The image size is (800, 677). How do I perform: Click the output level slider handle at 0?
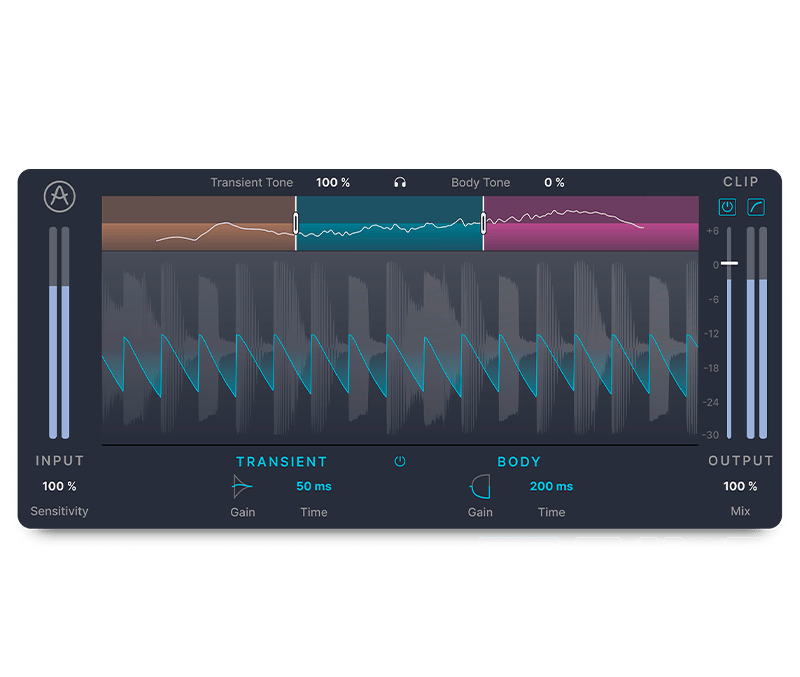[730, 263]
